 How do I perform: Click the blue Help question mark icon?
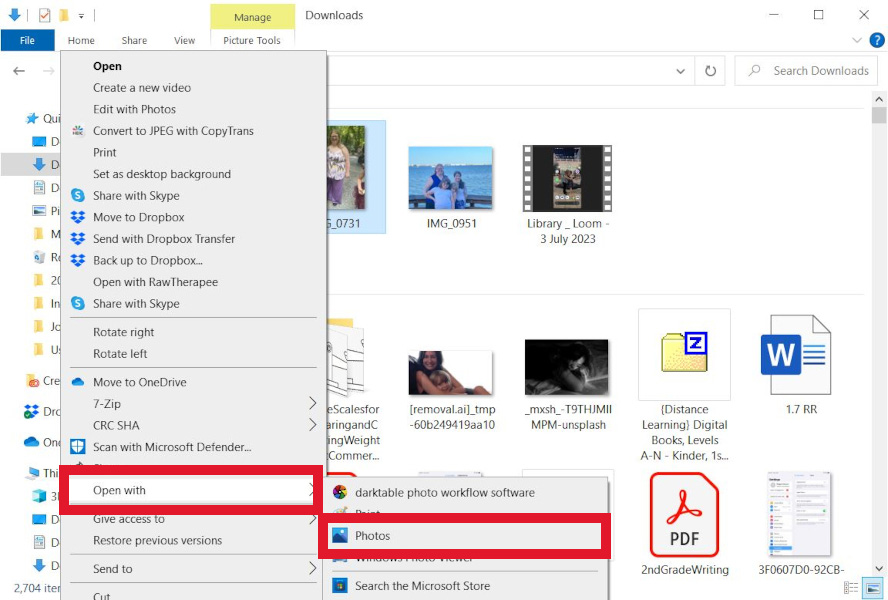pyautogui.click(x=878, y=40)
